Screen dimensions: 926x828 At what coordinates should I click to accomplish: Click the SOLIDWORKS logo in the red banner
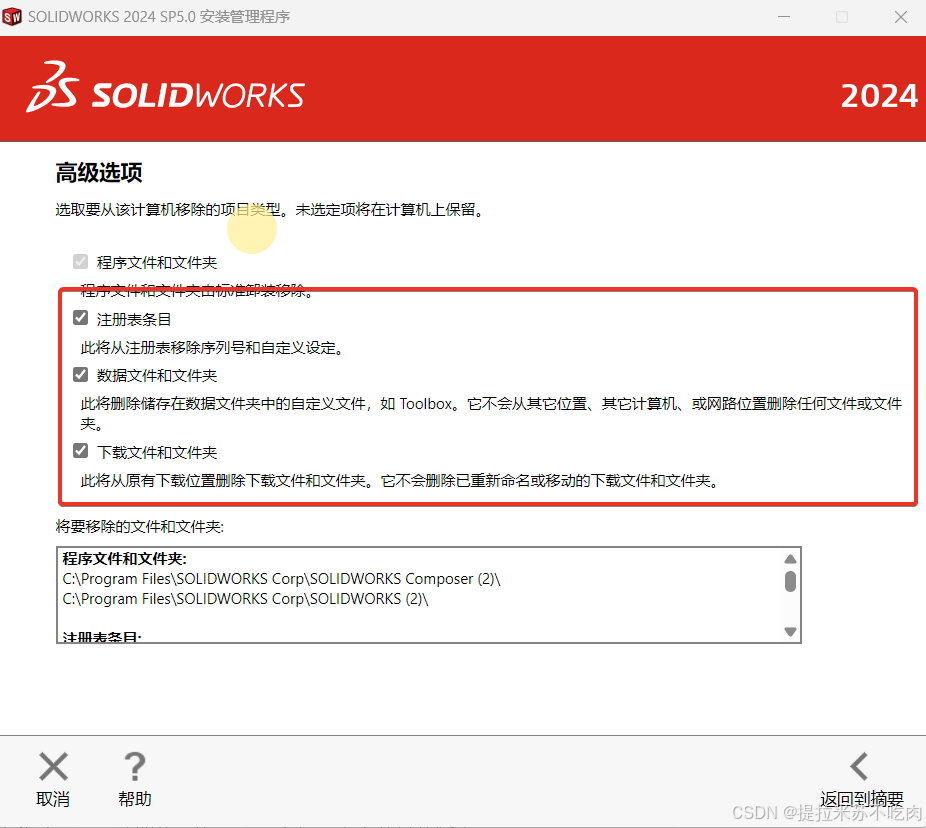pyautogui.click(x=166, y=89)
